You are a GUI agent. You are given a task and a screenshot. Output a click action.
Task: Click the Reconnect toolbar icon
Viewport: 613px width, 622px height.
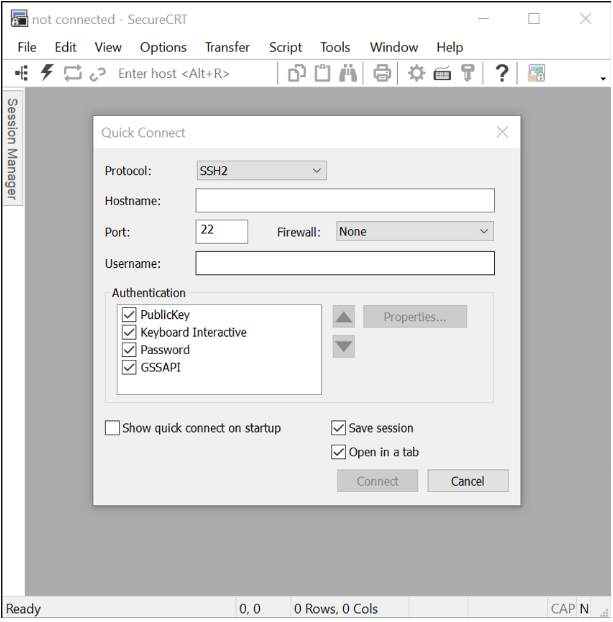point(73,73)
